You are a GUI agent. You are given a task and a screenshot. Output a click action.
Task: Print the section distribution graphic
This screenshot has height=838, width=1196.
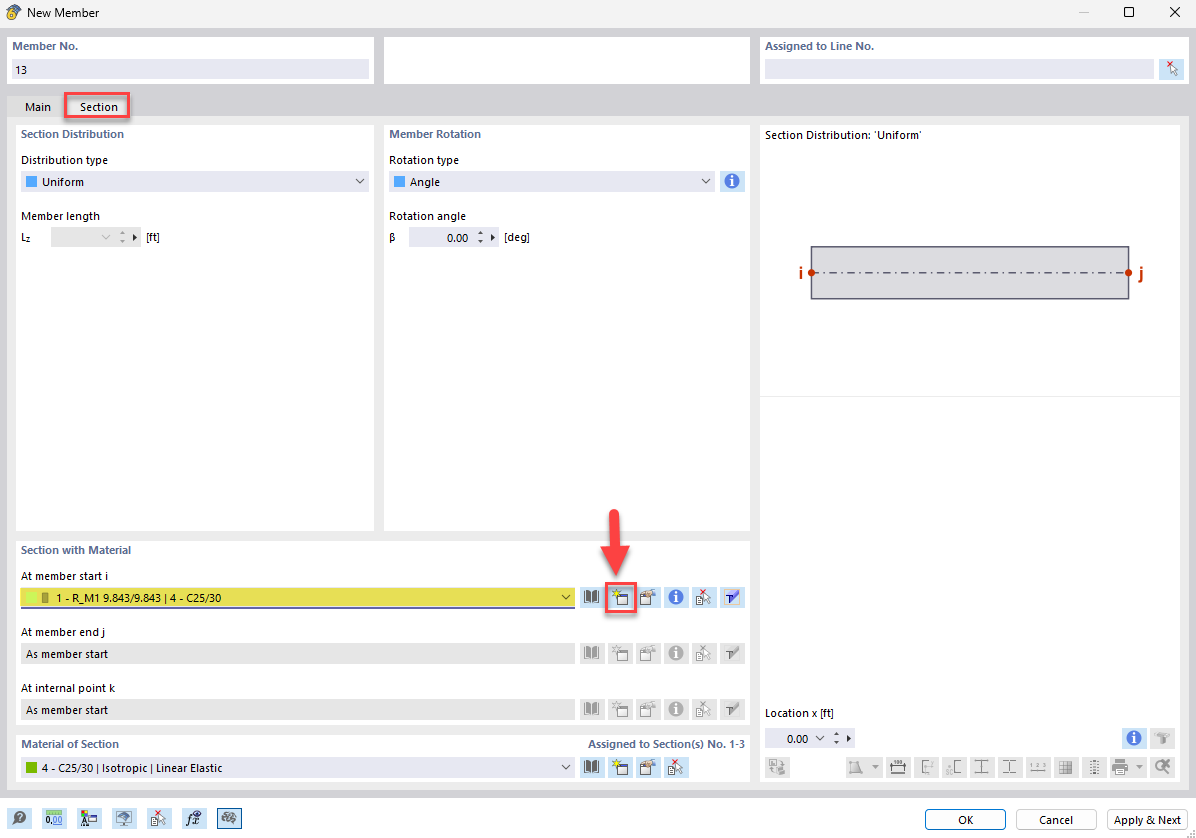1122,766
